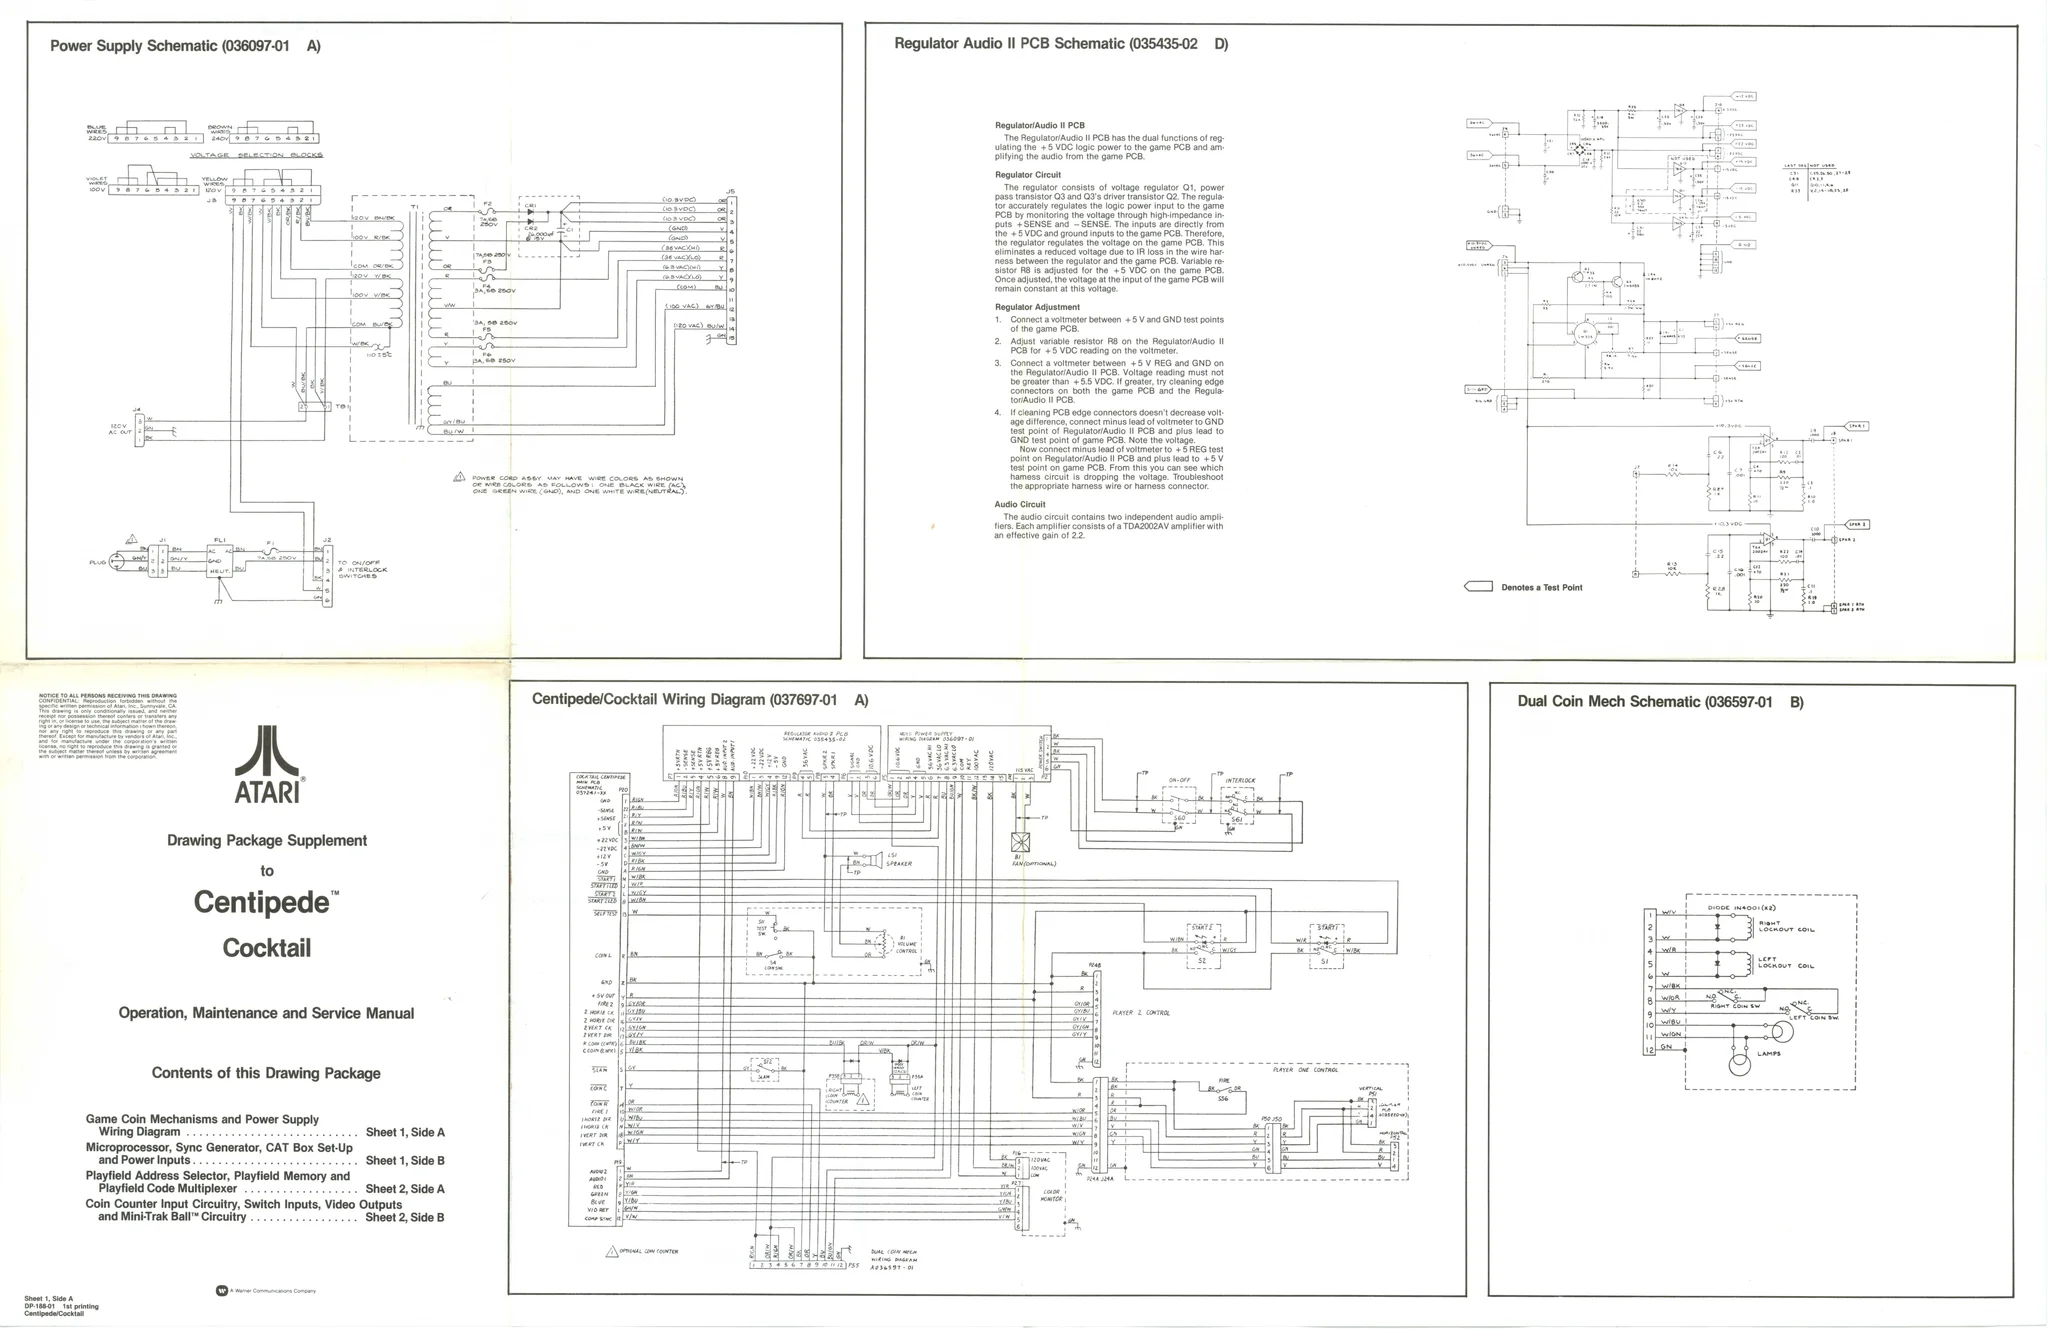Click the Warner Communications W logo
This screenshot has height=1329, width=2048.
(x=221, y=1290)
